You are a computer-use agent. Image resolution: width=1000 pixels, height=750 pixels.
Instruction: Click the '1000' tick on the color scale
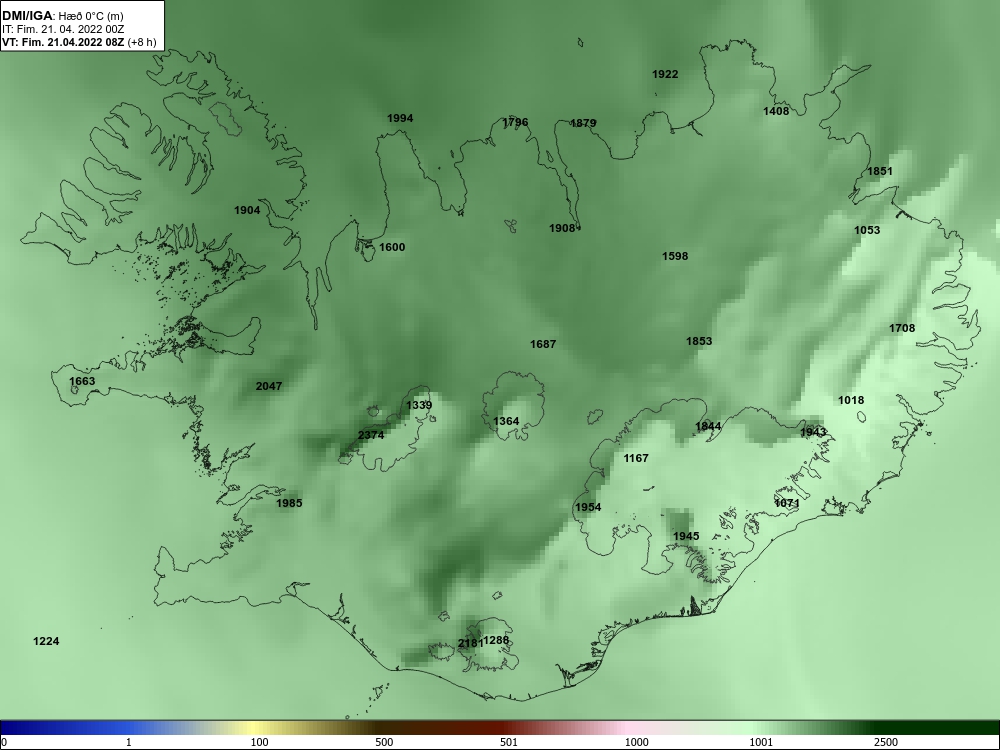[x=636, y=742]
